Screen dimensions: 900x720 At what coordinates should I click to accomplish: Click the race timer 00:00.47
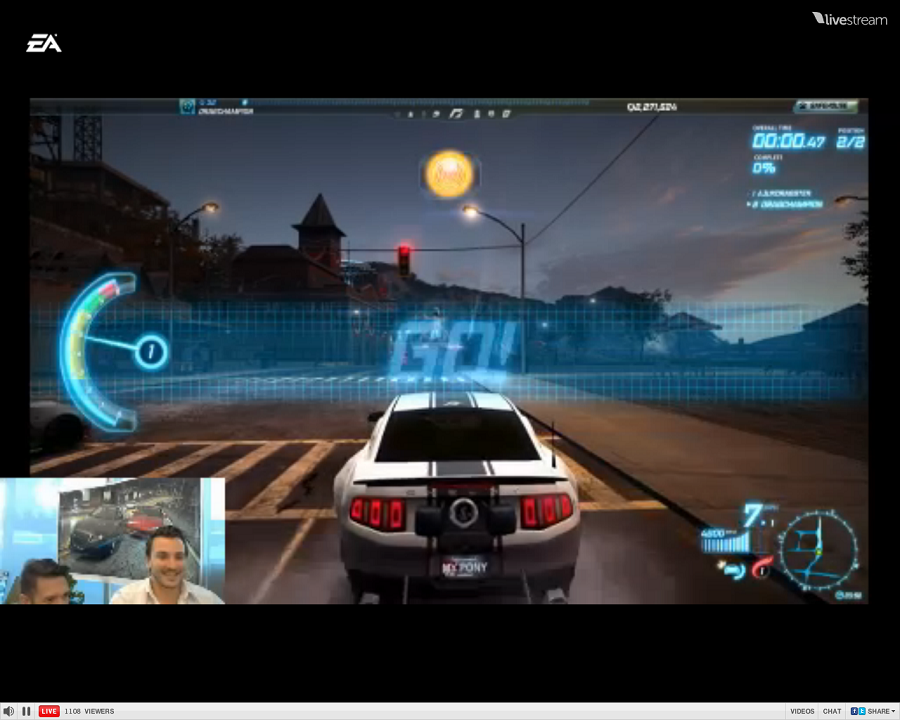point(789,141)
